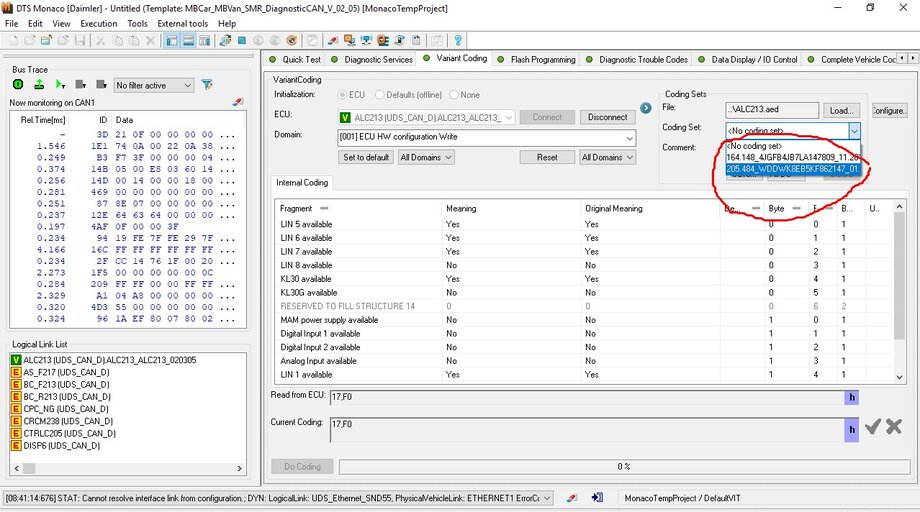Screen dimensions: 920x512
Task: Choose coding set 164.148_4JGFB4JB7LA147809
Action: [793, 157]
